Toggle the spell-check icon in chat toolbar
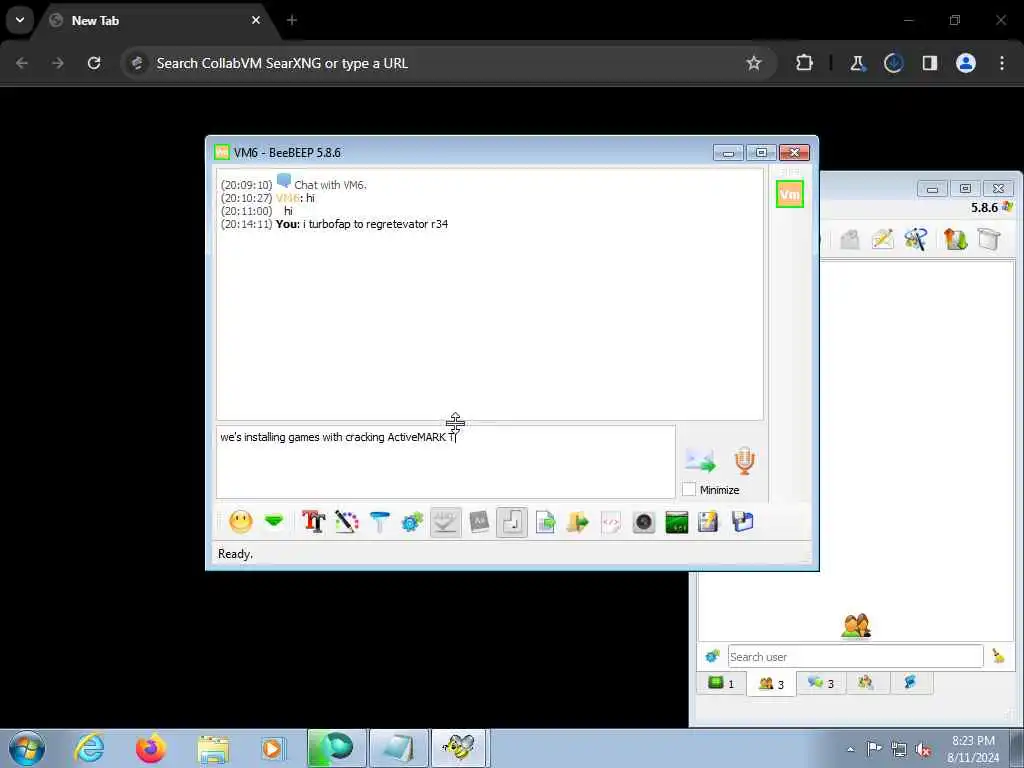This screenshot has width=1024, height=768. pos(445,522)
